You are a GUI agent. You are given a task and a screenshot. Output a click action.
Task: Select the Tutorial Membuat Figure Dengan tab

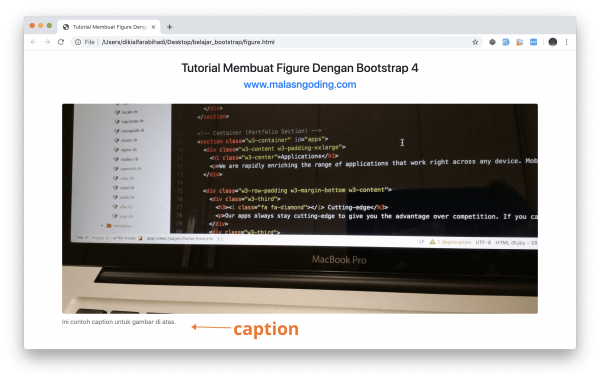pos(109,27)
